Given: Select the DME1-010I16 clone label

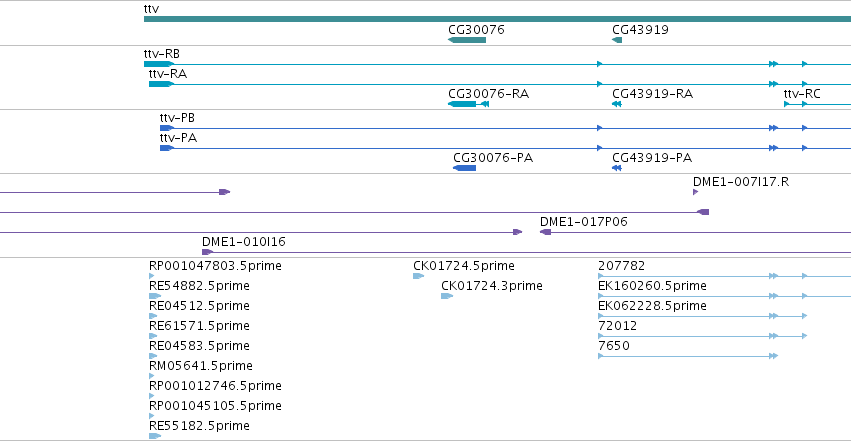Looking at the screenshot, I should 244,242.
